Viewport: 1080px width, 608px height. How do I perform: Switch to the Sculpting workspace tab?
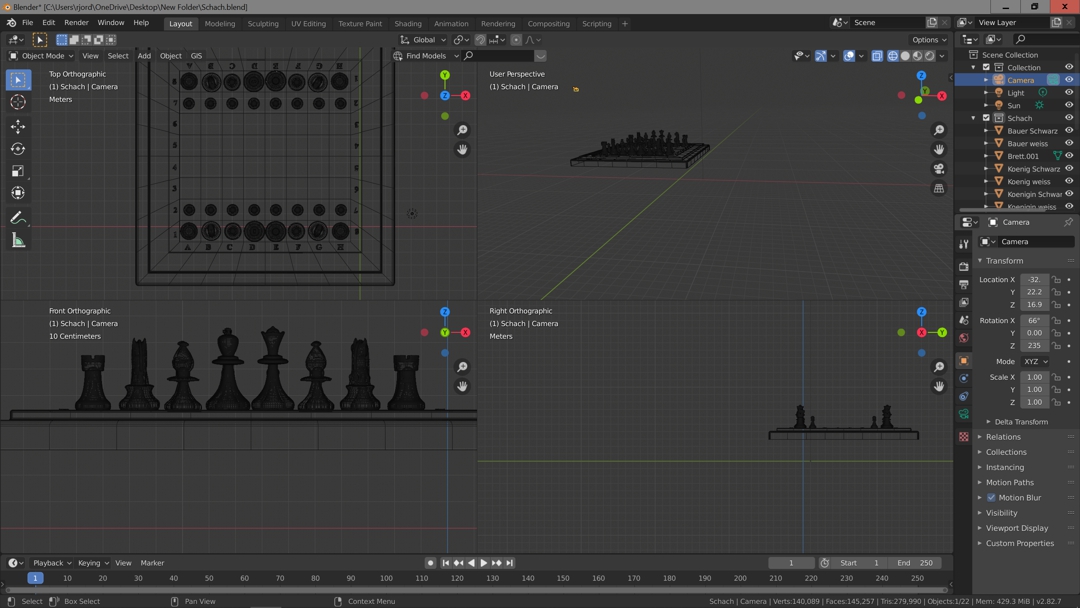[x=263, y=23]
